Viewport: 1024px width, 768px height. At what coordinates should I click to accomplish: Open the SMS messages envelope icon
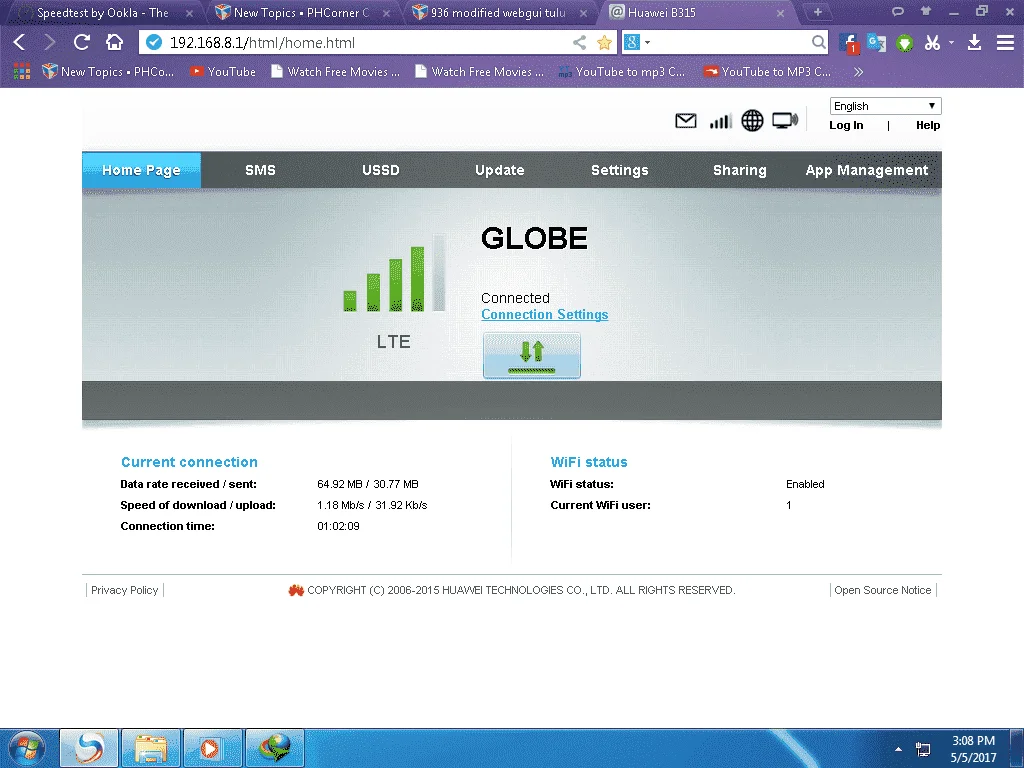tap(686, 121)
